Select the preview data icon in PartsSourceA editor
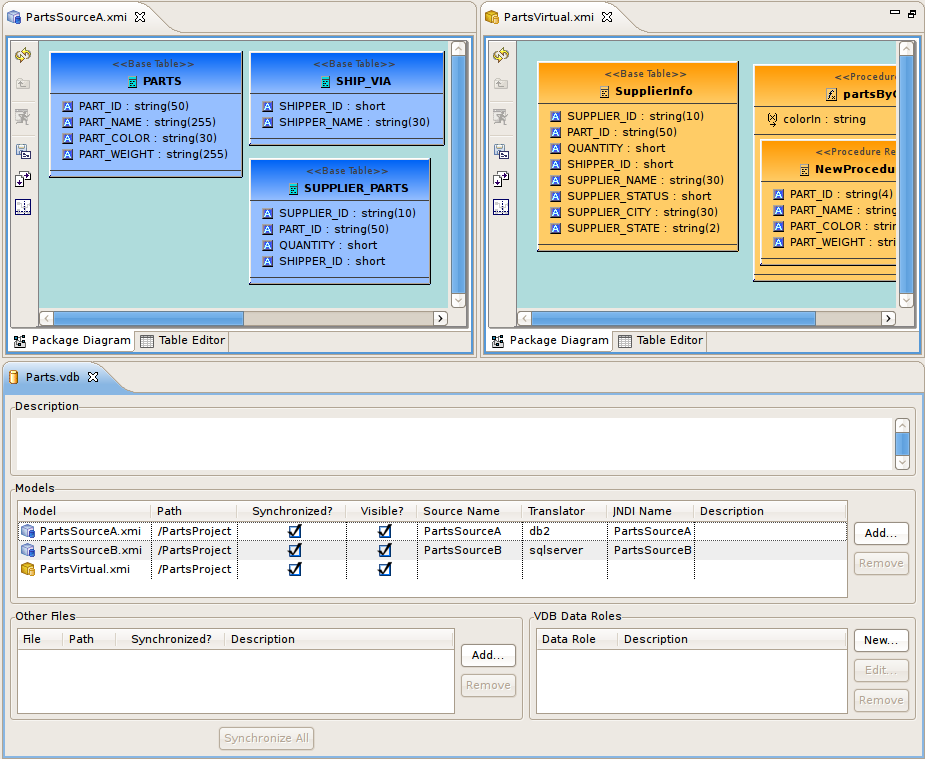The width and height of the screenshot is (925, 759). coord(23,116)
